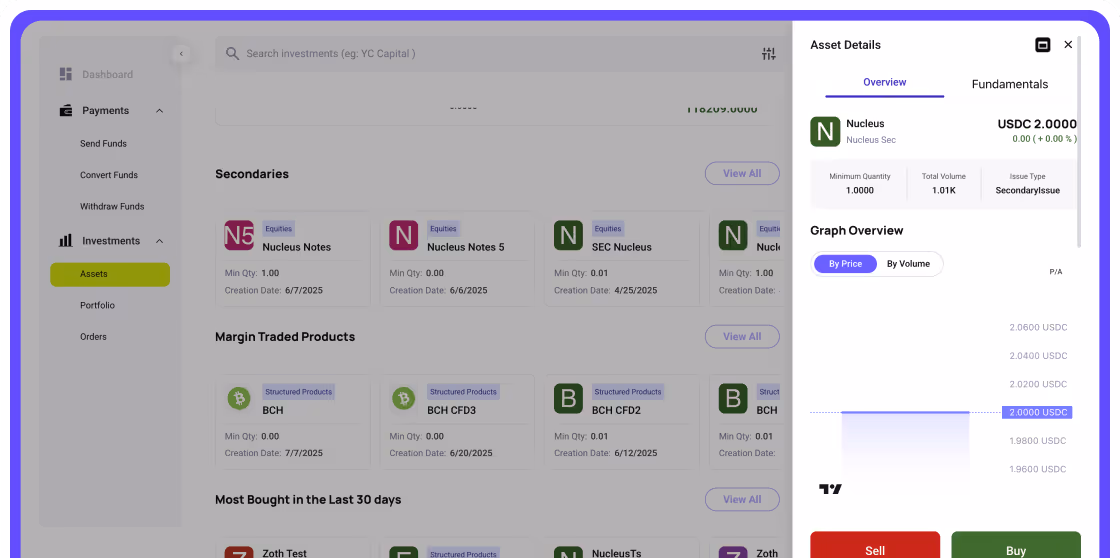The width and height of the screenshot is (1120, 558).
Task: View All Secondaries
Action: (742, 174)
